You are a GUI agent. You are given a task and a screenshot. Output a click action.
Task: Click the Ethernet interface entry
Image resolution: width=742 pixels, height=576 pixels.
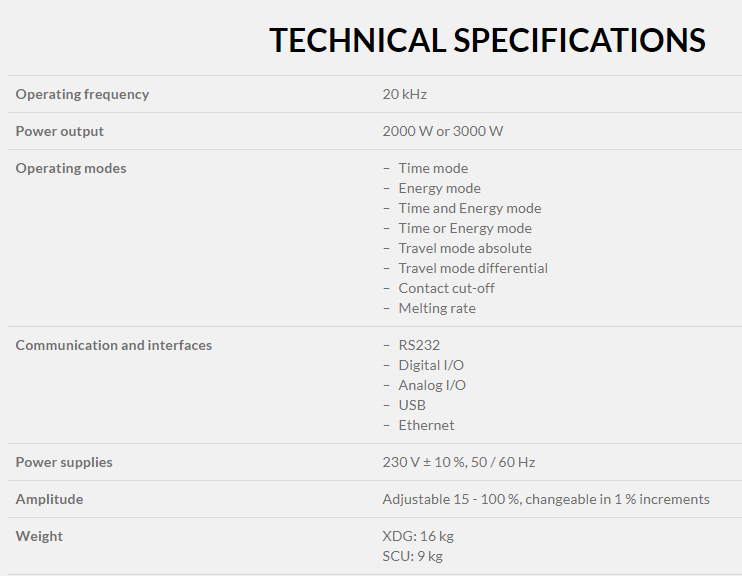[426, 425]
